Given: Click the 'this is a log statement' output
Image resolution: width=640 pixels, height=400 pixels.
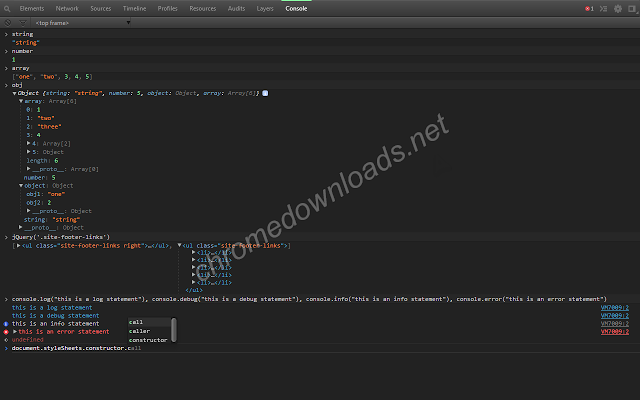Looking at the screenshot, I should (x=52, y=308).
